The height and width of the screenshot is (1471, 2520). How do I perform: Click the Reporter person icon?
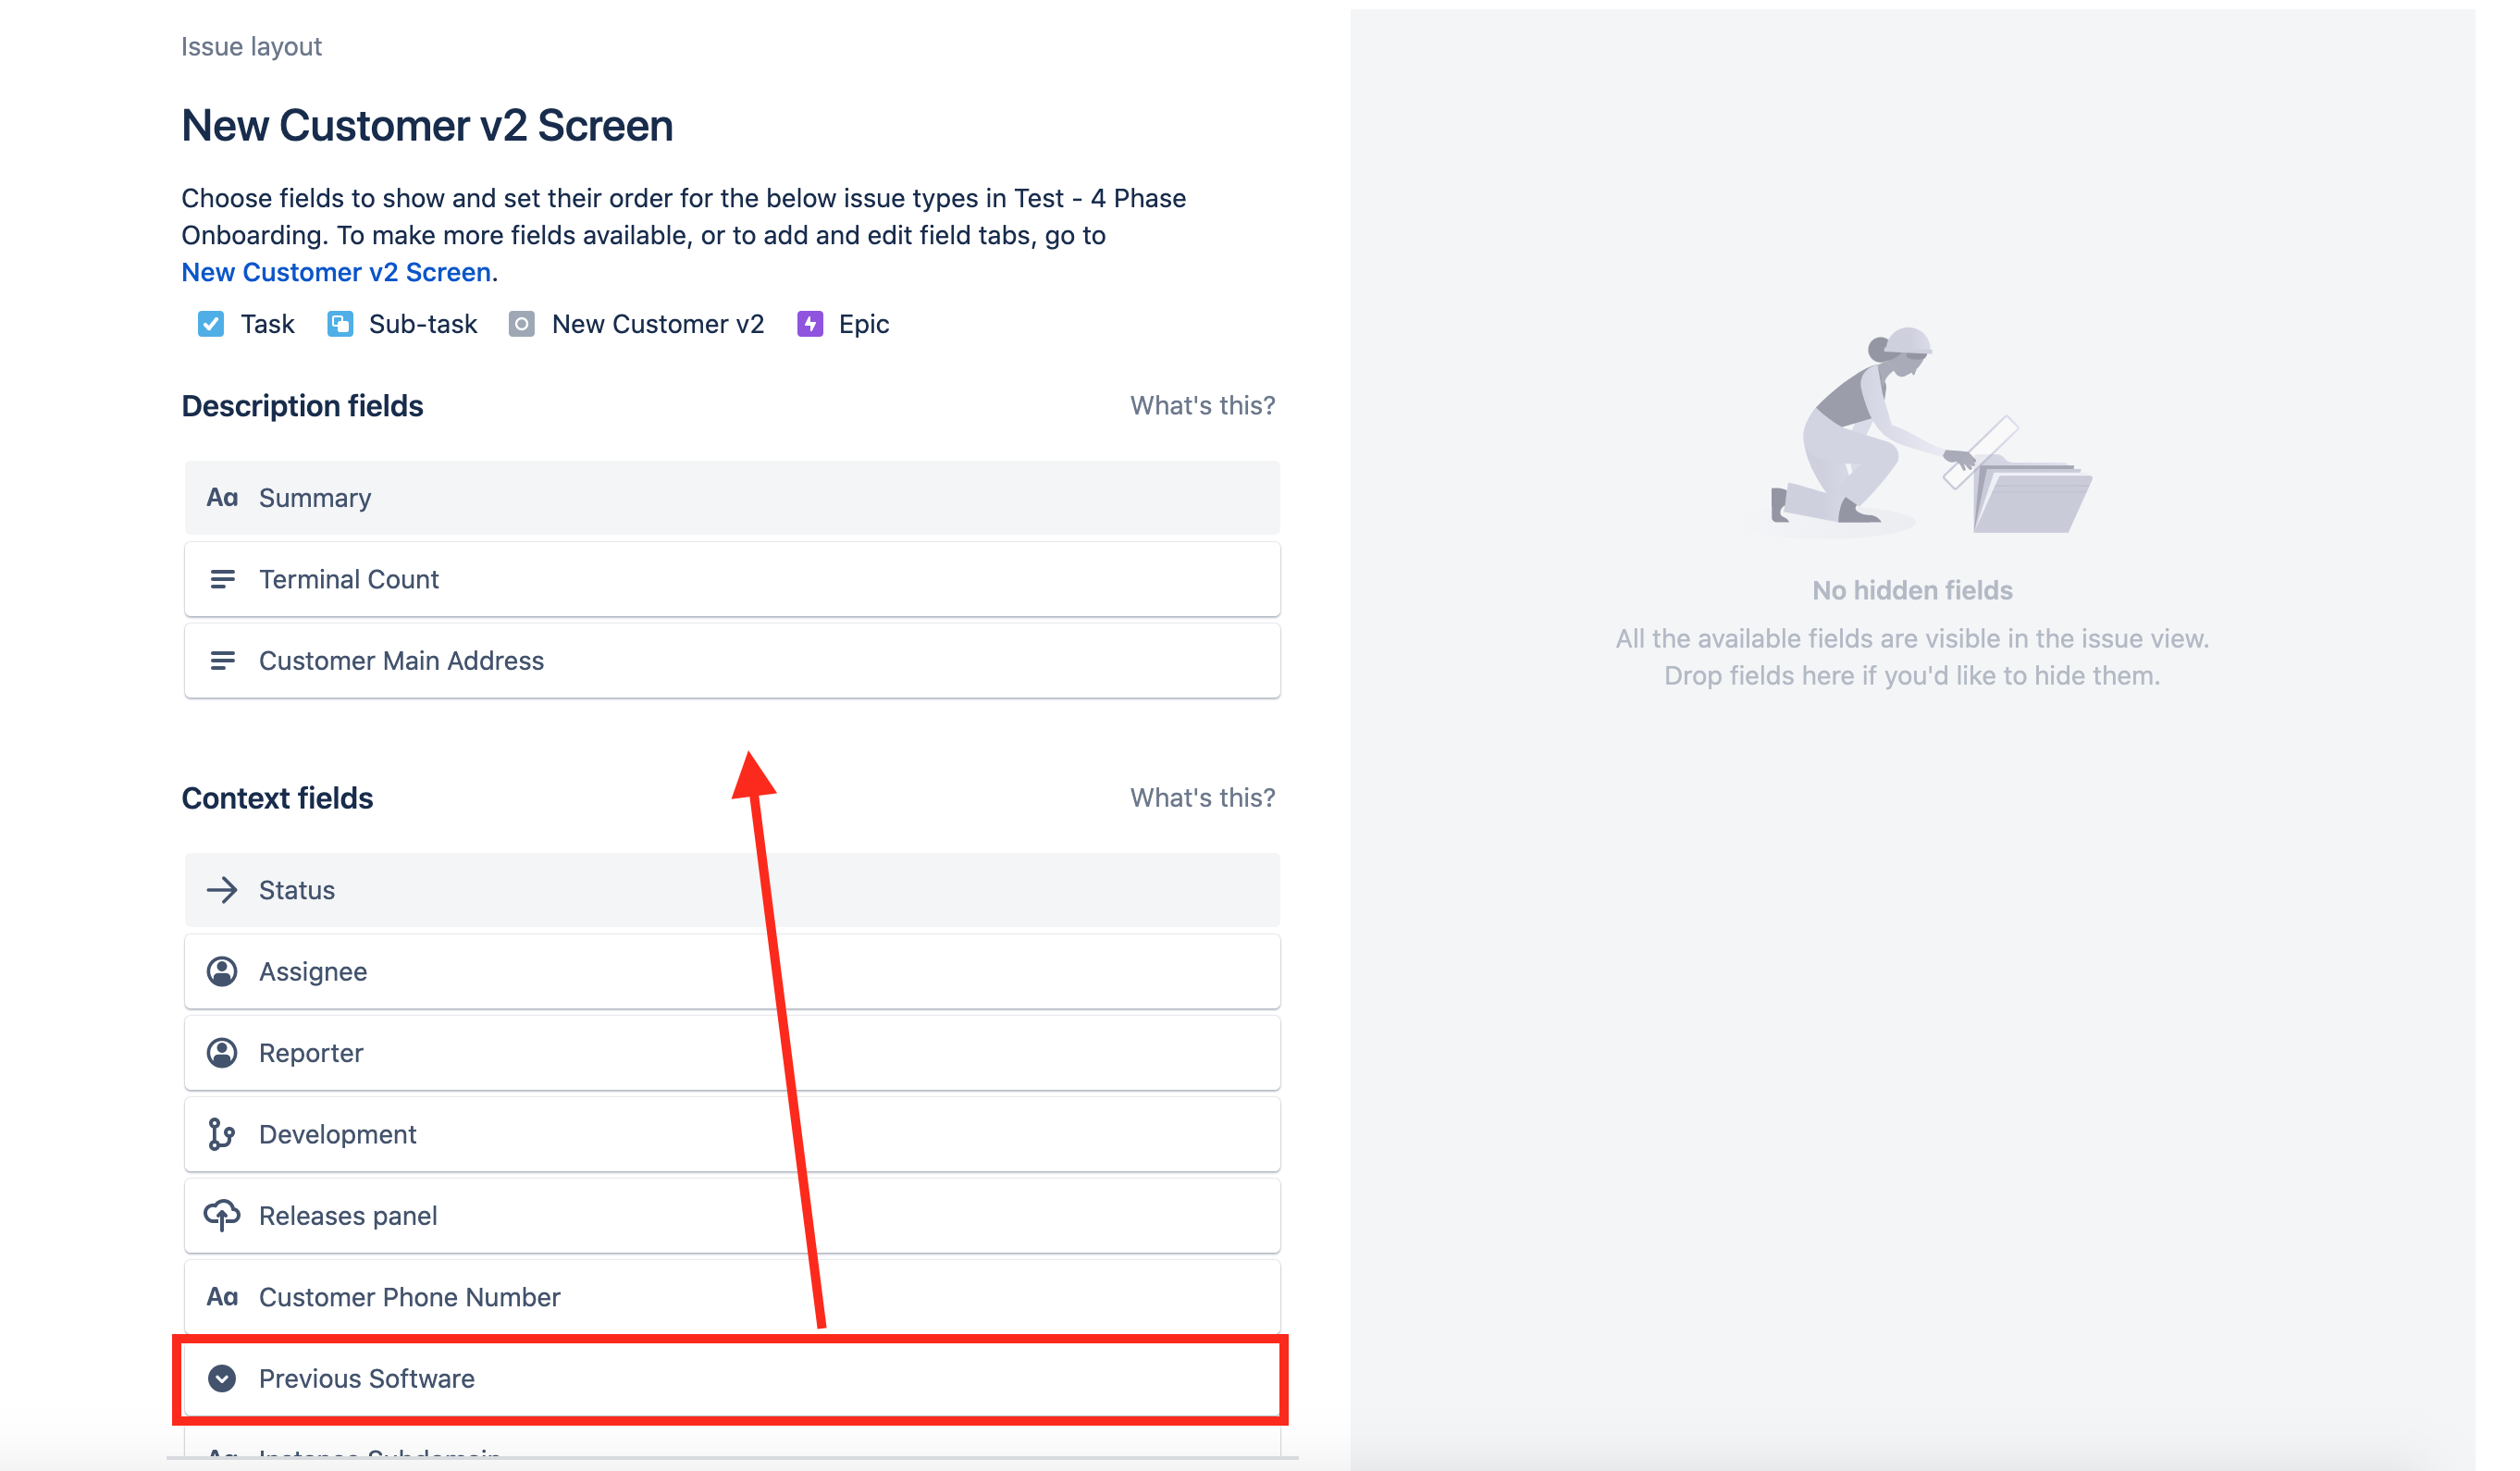[x=222, y=1053]
